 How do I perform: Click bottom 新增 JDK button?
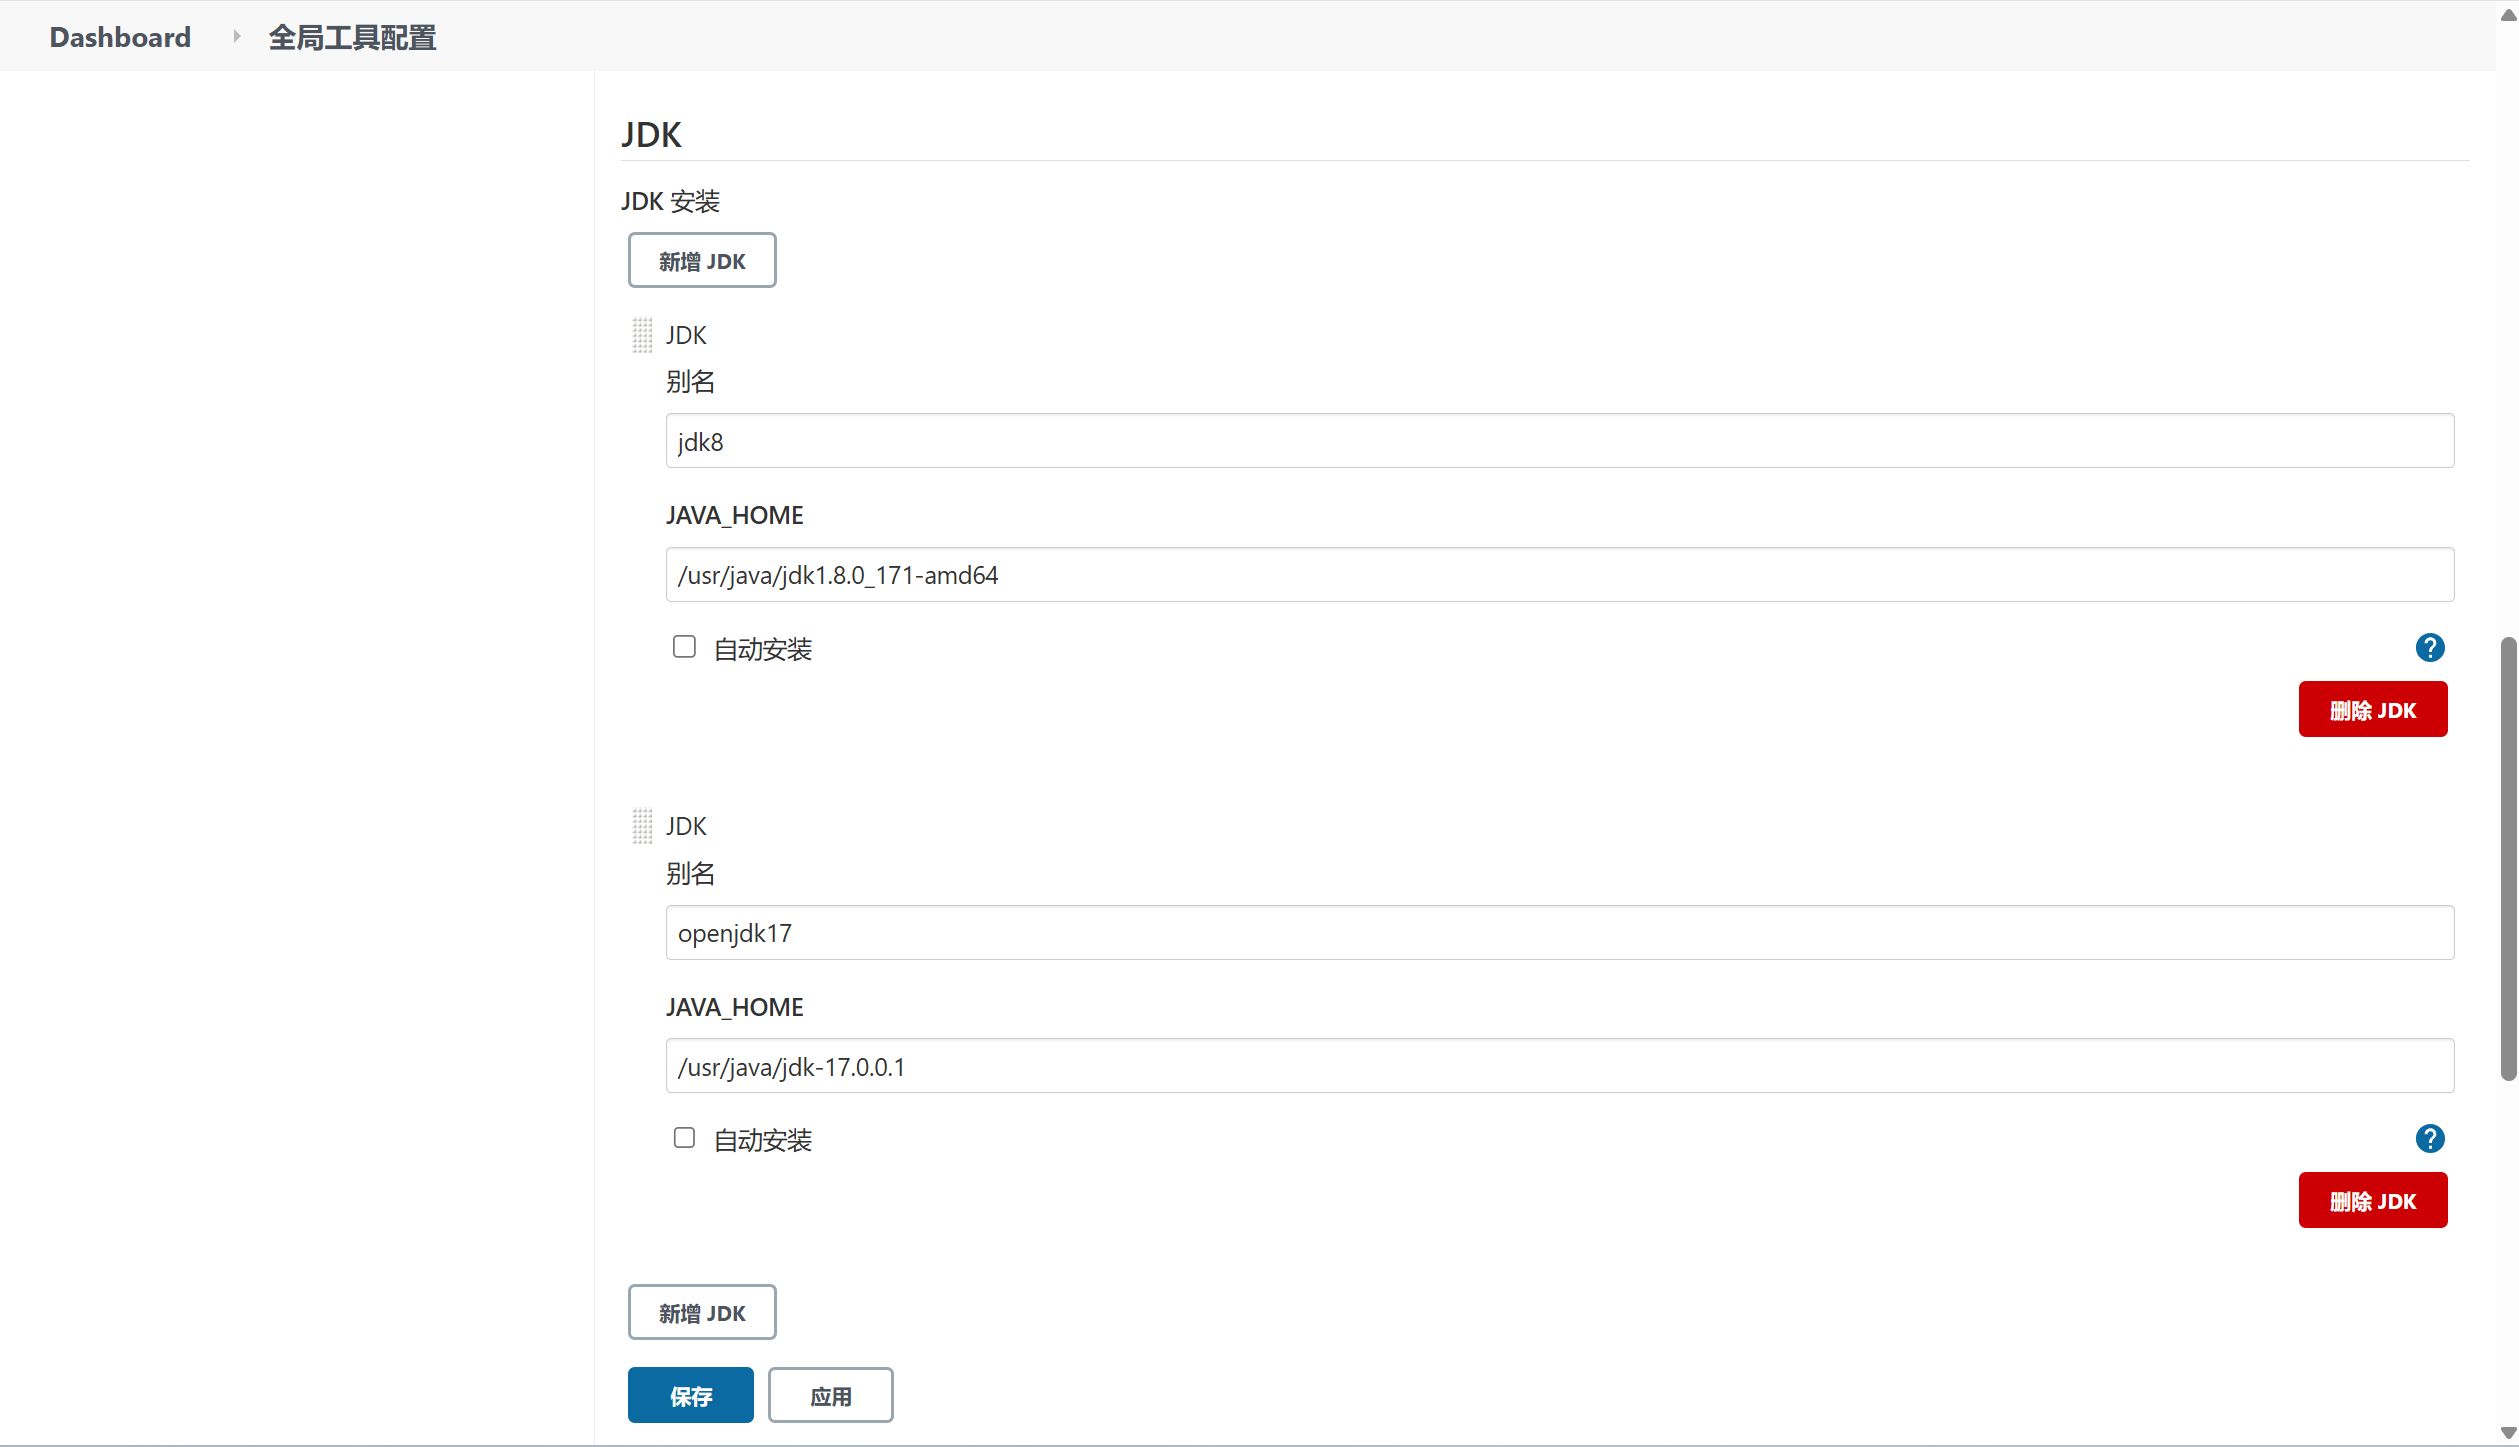click(702, 1312)
